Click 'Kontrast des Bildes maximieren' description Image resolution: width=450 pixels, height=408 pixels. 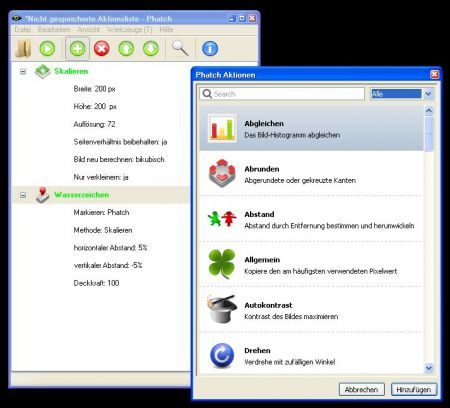pyautogui.click(x=291, y=316)
